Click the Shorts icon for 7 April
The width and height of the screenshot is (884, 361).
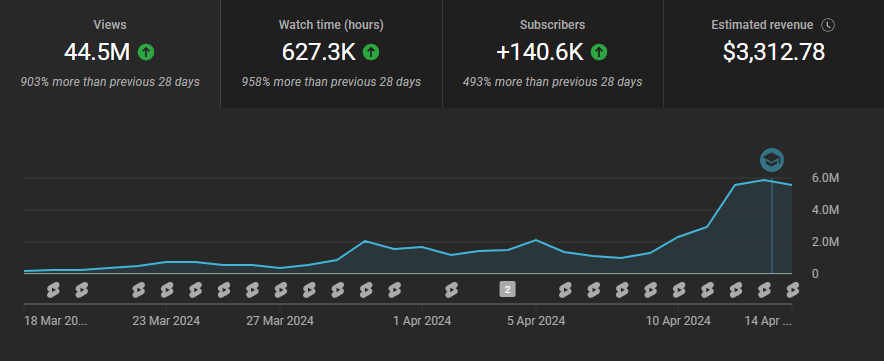coord(594,290)
